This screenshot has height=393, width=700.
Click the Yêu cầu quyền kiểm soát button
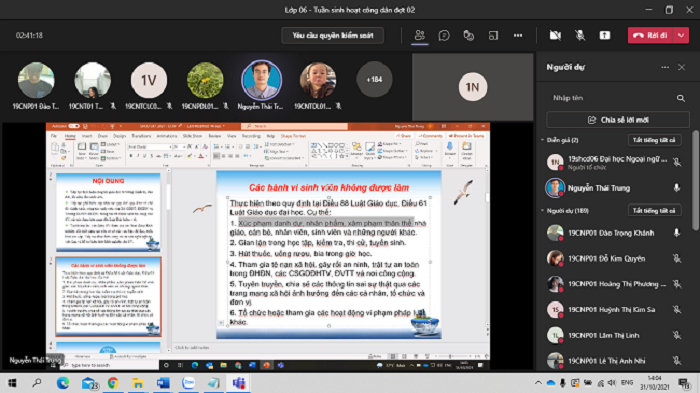tap(333, 35)
